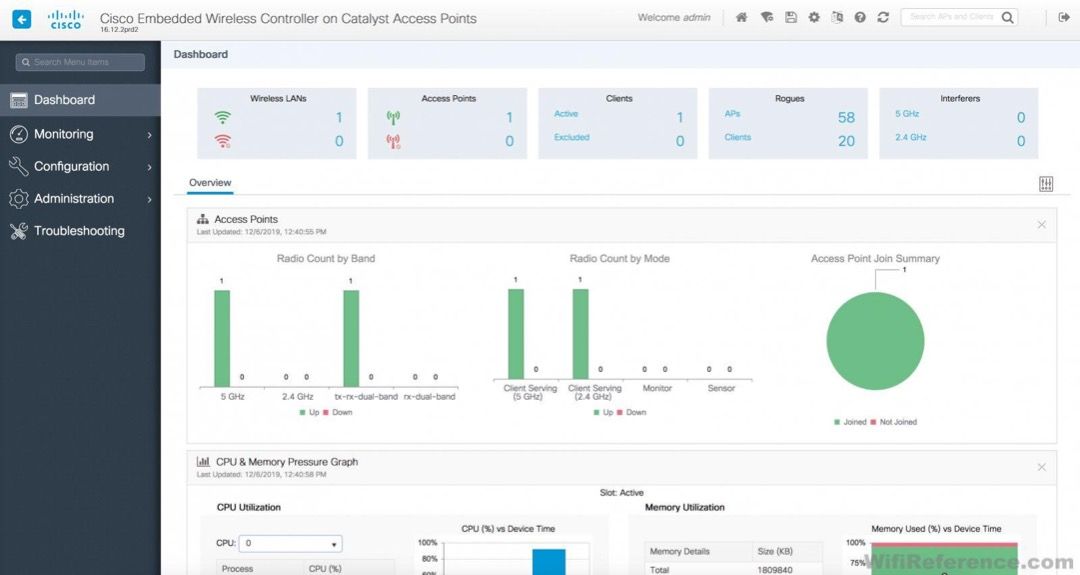Click the home icon in top toolbar
This screenshot has height=575, width=1080.
741,18
